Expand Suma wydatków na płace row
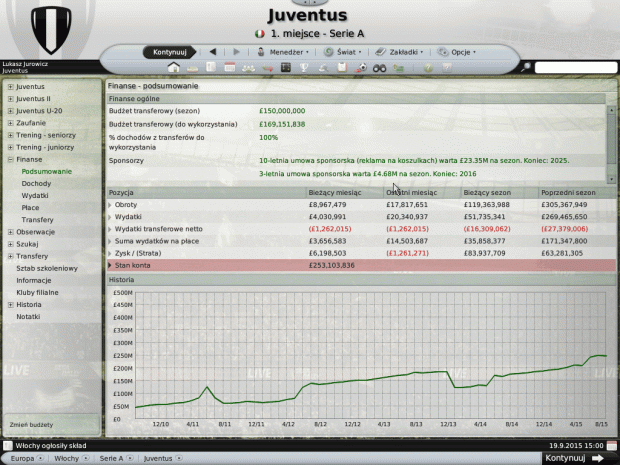 click(110, 241)
